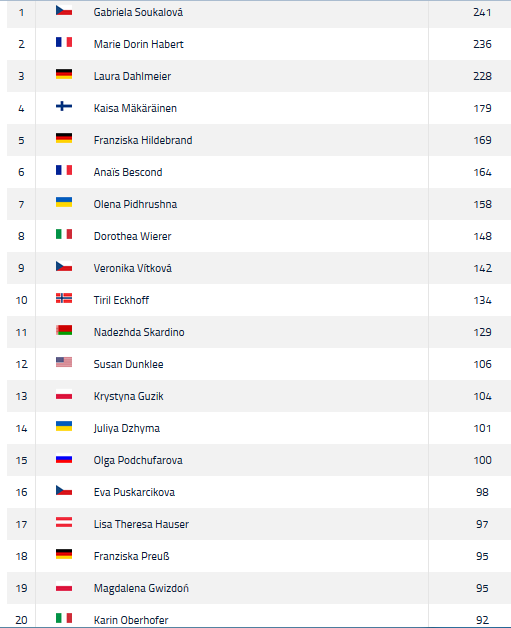This screenshot has width=511, height=628.
Task: Click the Italy flag beside Dorothea Wierer
Action: (64, 234)
